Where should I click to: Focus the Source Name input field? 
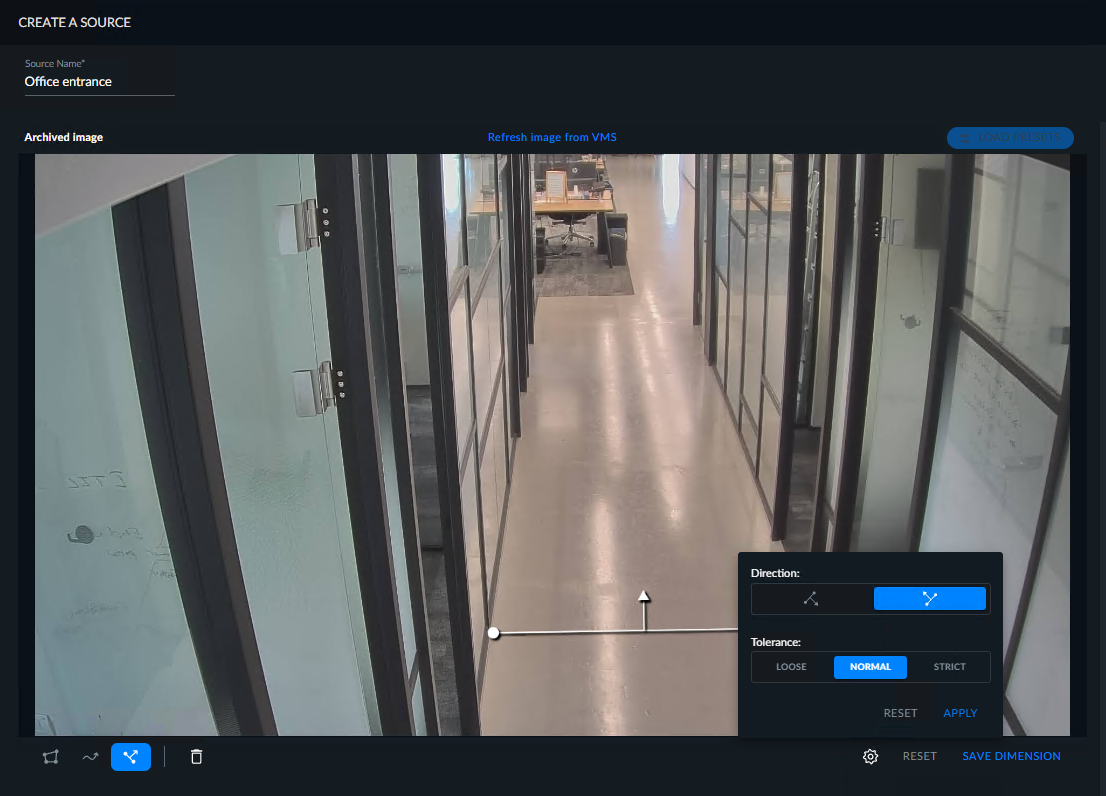pos(99,82)
